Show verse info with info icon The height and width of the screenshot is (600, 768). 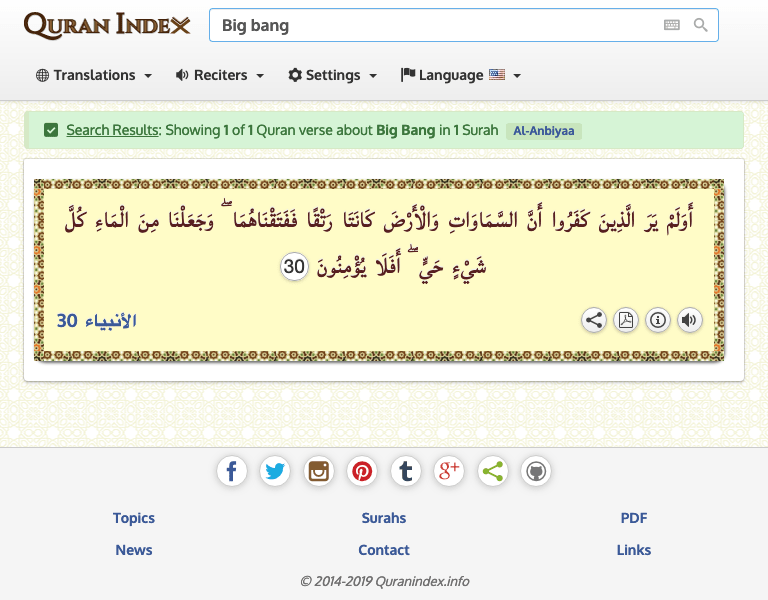658,320
